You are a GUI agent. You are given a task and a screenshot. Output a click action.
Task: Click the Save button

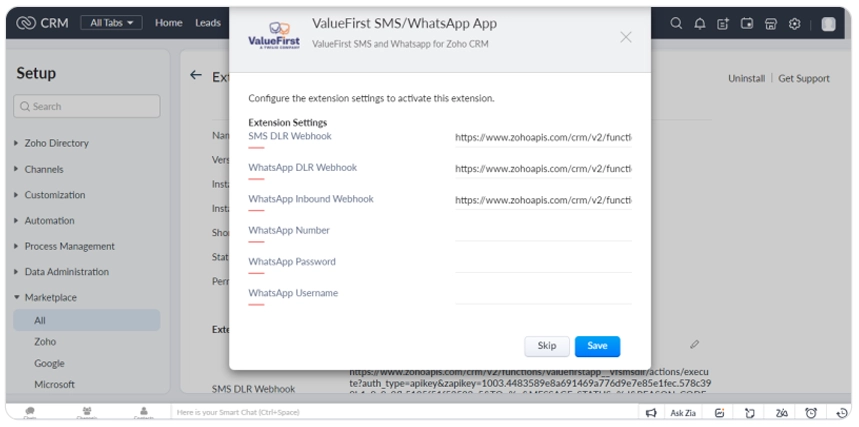597,346
